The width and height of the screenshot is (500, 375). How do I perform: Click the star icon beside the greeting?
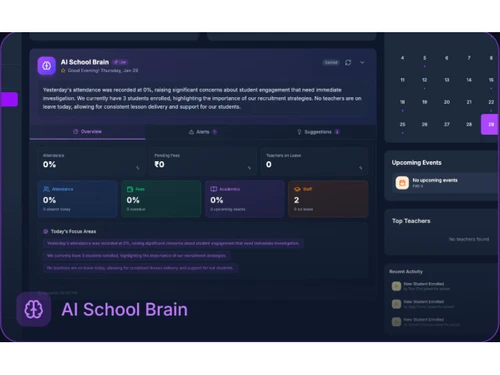[63, 70]
